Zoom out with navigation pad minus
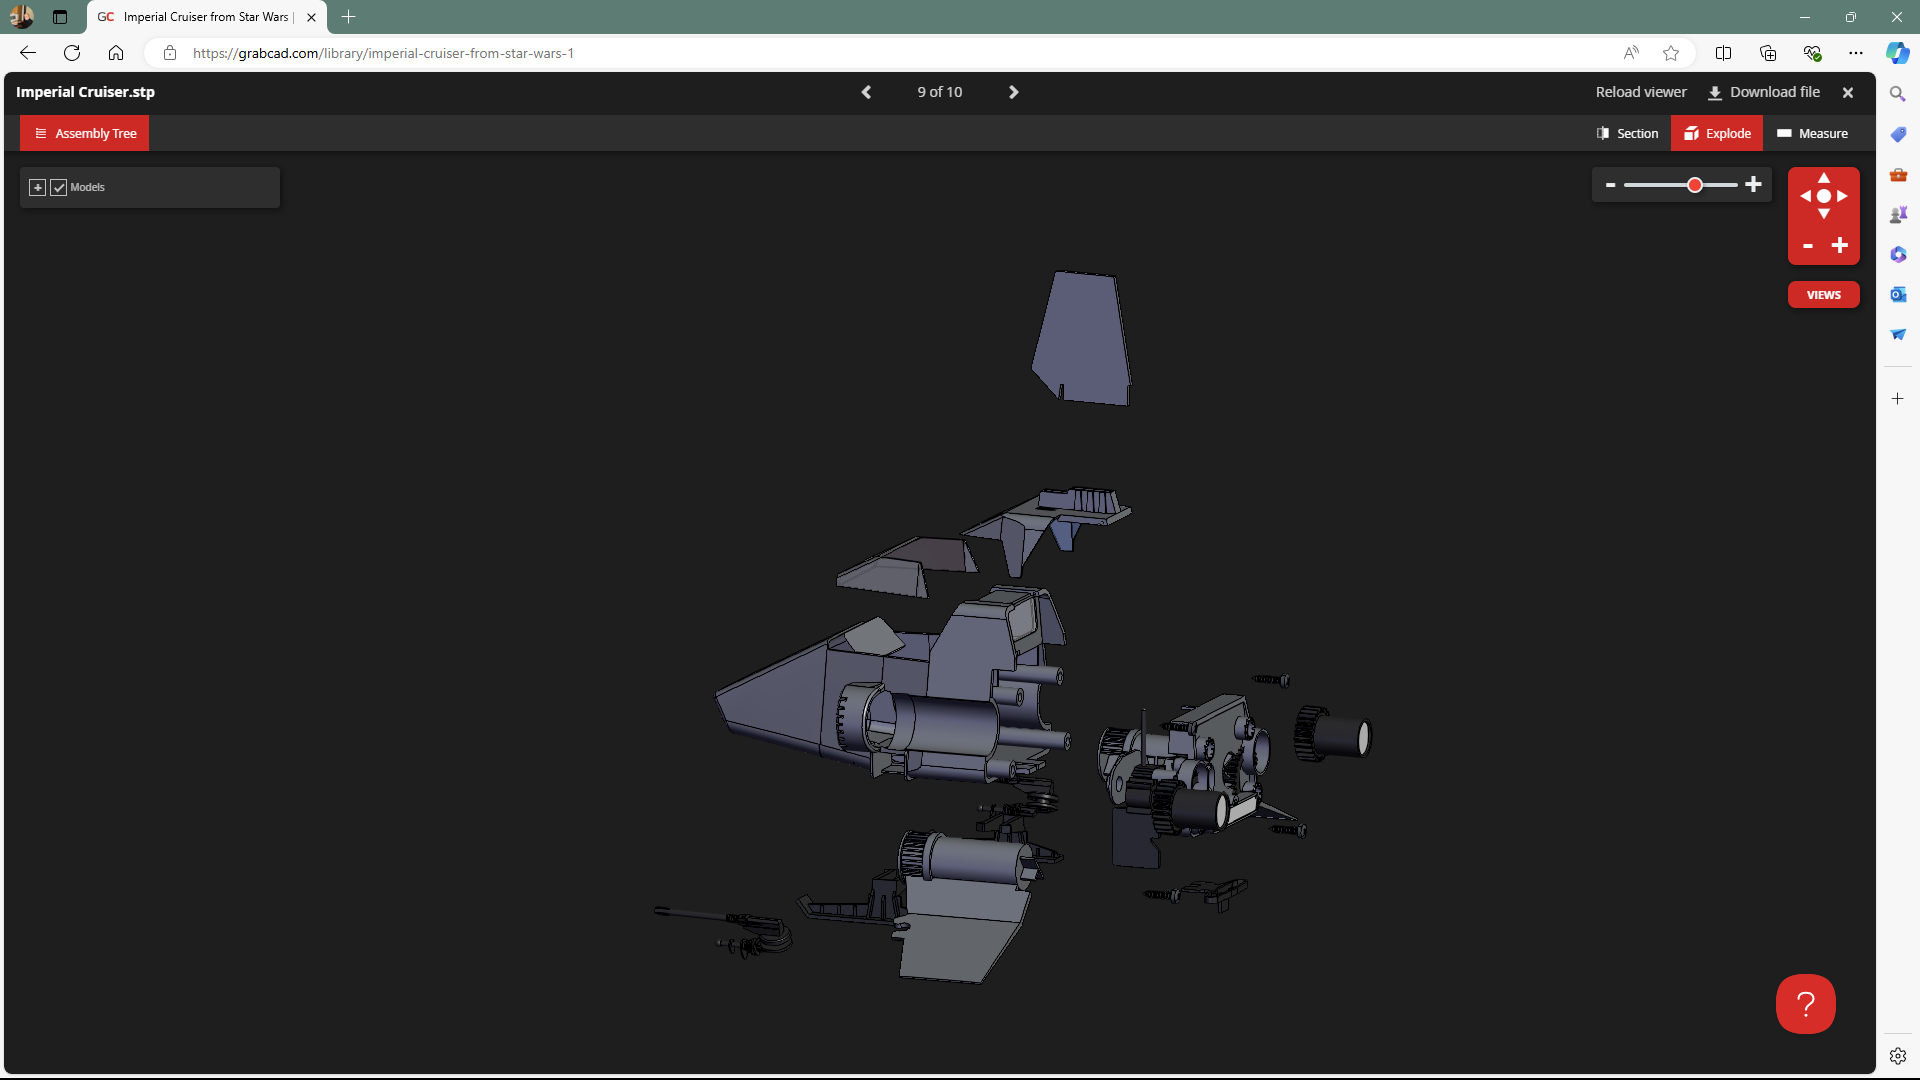This screenshot has height=1080, width=1920. 1808,246
